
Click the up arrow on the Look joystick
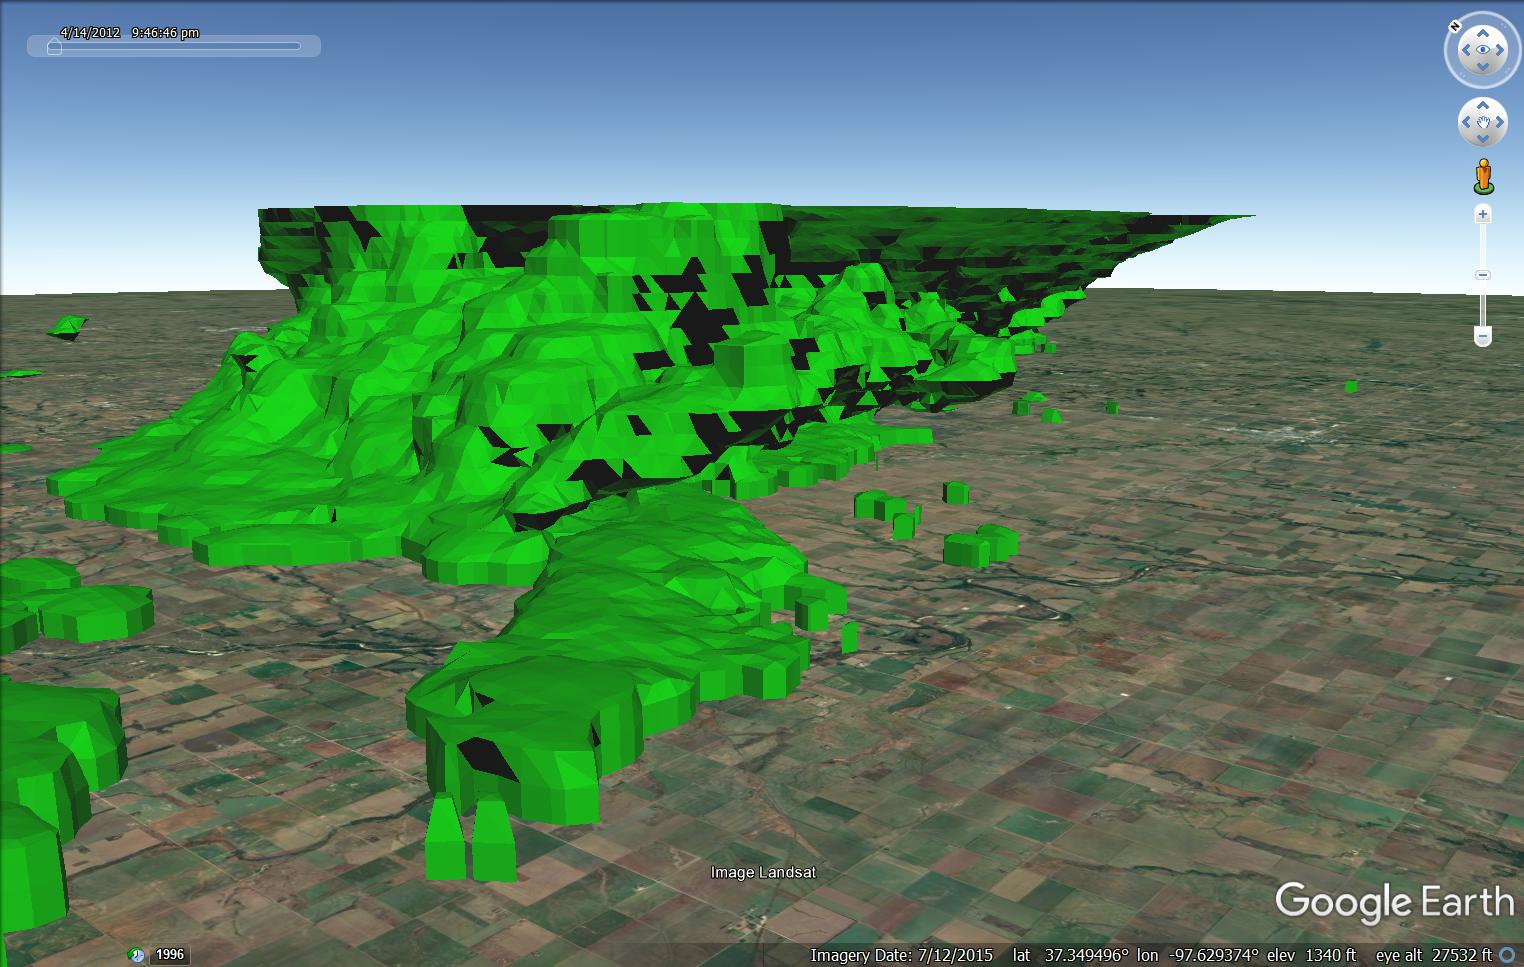pos(1483,31)
